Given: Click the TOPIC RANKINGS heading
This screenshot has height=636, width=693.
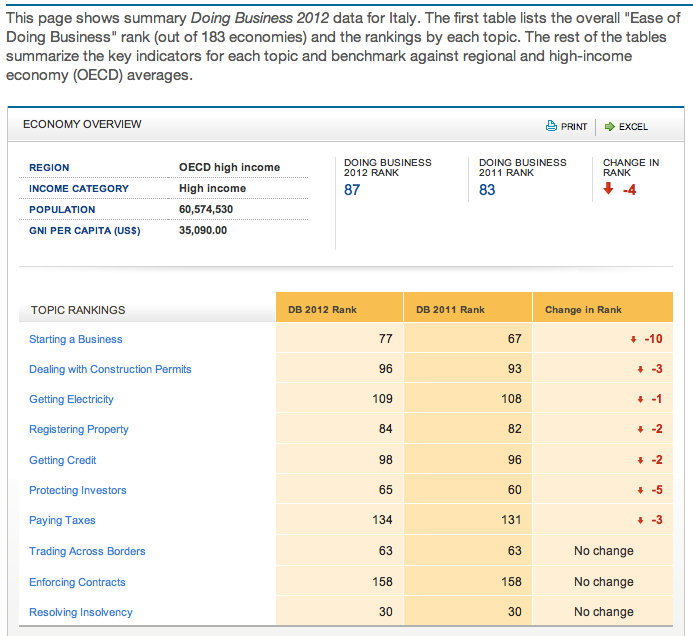Looking at the screenshot, I should point(78,310).
